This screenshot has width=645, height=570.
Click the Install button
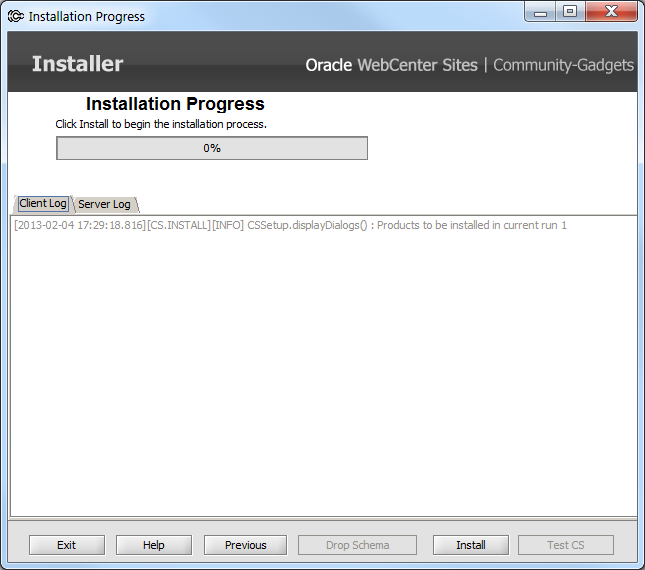pyautogui.click(x=471, y=545)
